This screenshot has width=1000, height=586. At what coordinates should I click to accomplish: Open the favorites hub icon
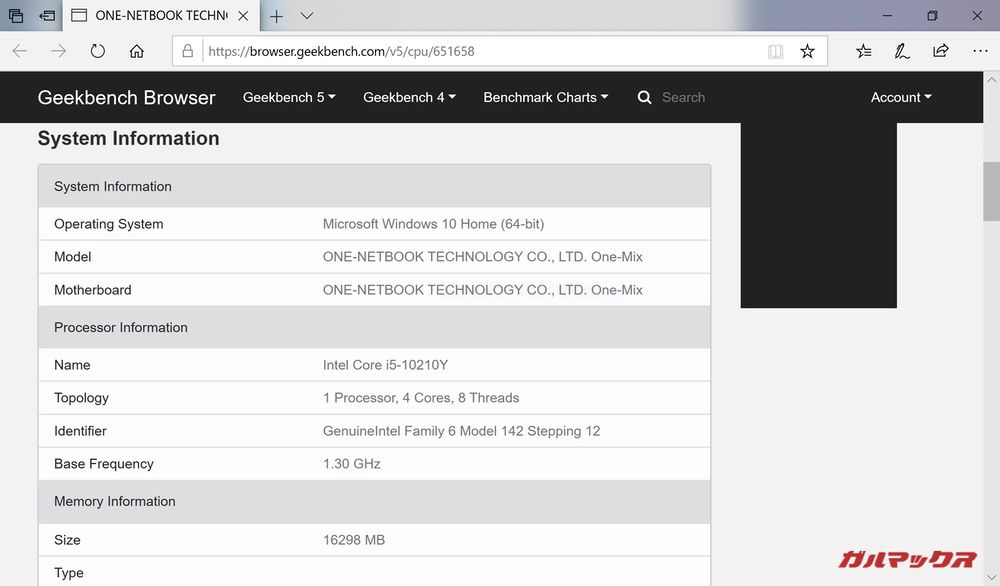[x=864, y=51]
